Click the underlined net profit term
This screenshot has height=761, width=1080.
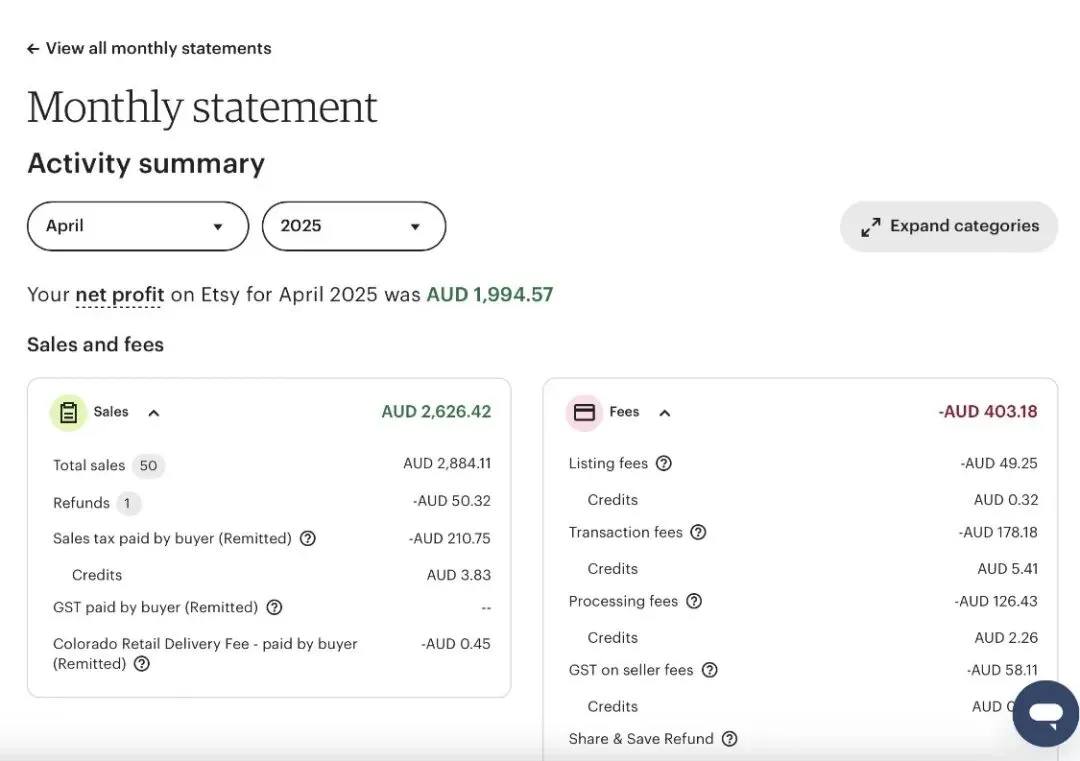tap(120, 295)
